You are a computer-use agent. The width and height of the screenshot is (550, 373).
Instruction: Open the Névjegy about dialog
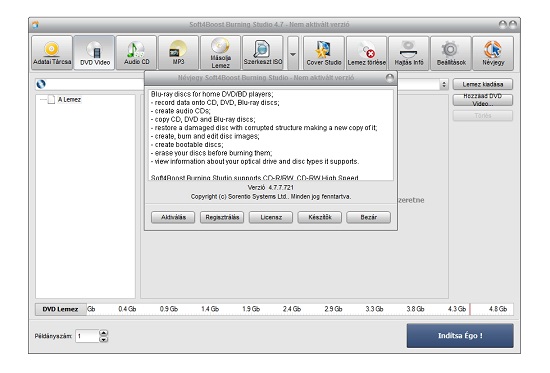(493, 53)
